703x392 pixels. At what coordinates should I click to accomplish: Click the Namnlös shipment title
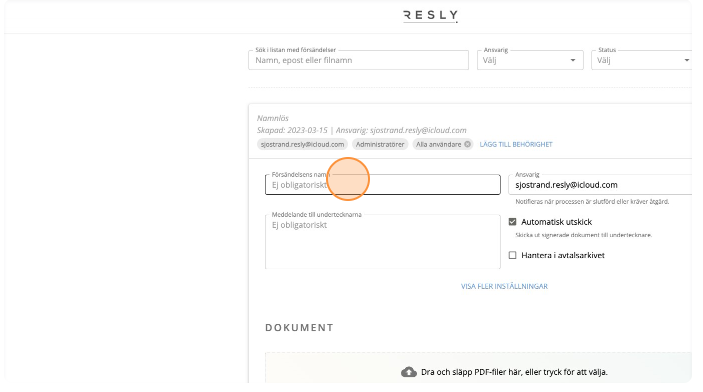[273, 118]
